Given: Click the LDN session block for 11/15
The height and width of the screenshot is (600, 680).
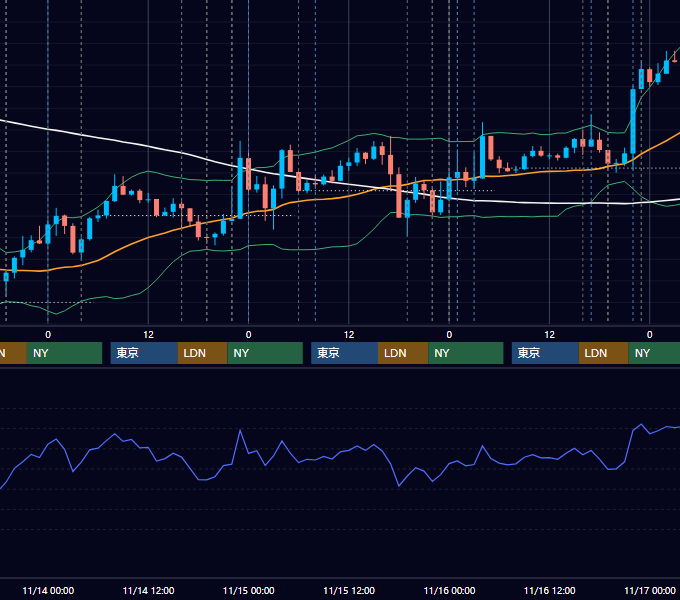Looking at the screenshot, I should [403, 353].
